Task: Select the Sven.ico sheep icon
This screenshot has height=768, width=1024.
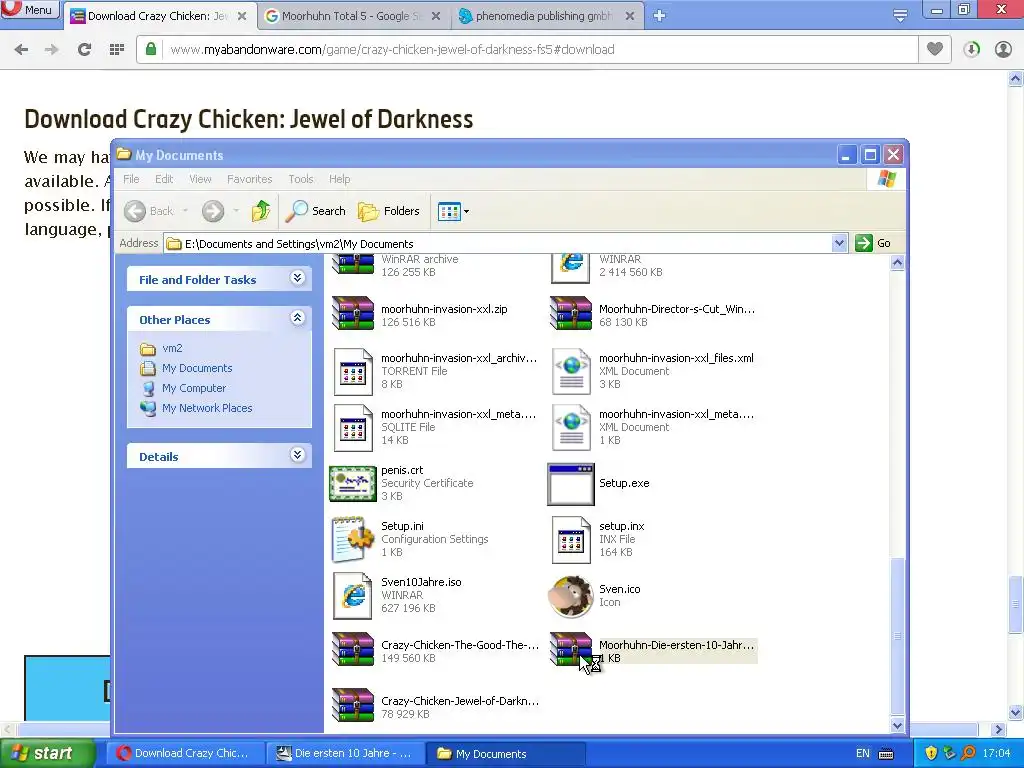Action: point(571,596)
